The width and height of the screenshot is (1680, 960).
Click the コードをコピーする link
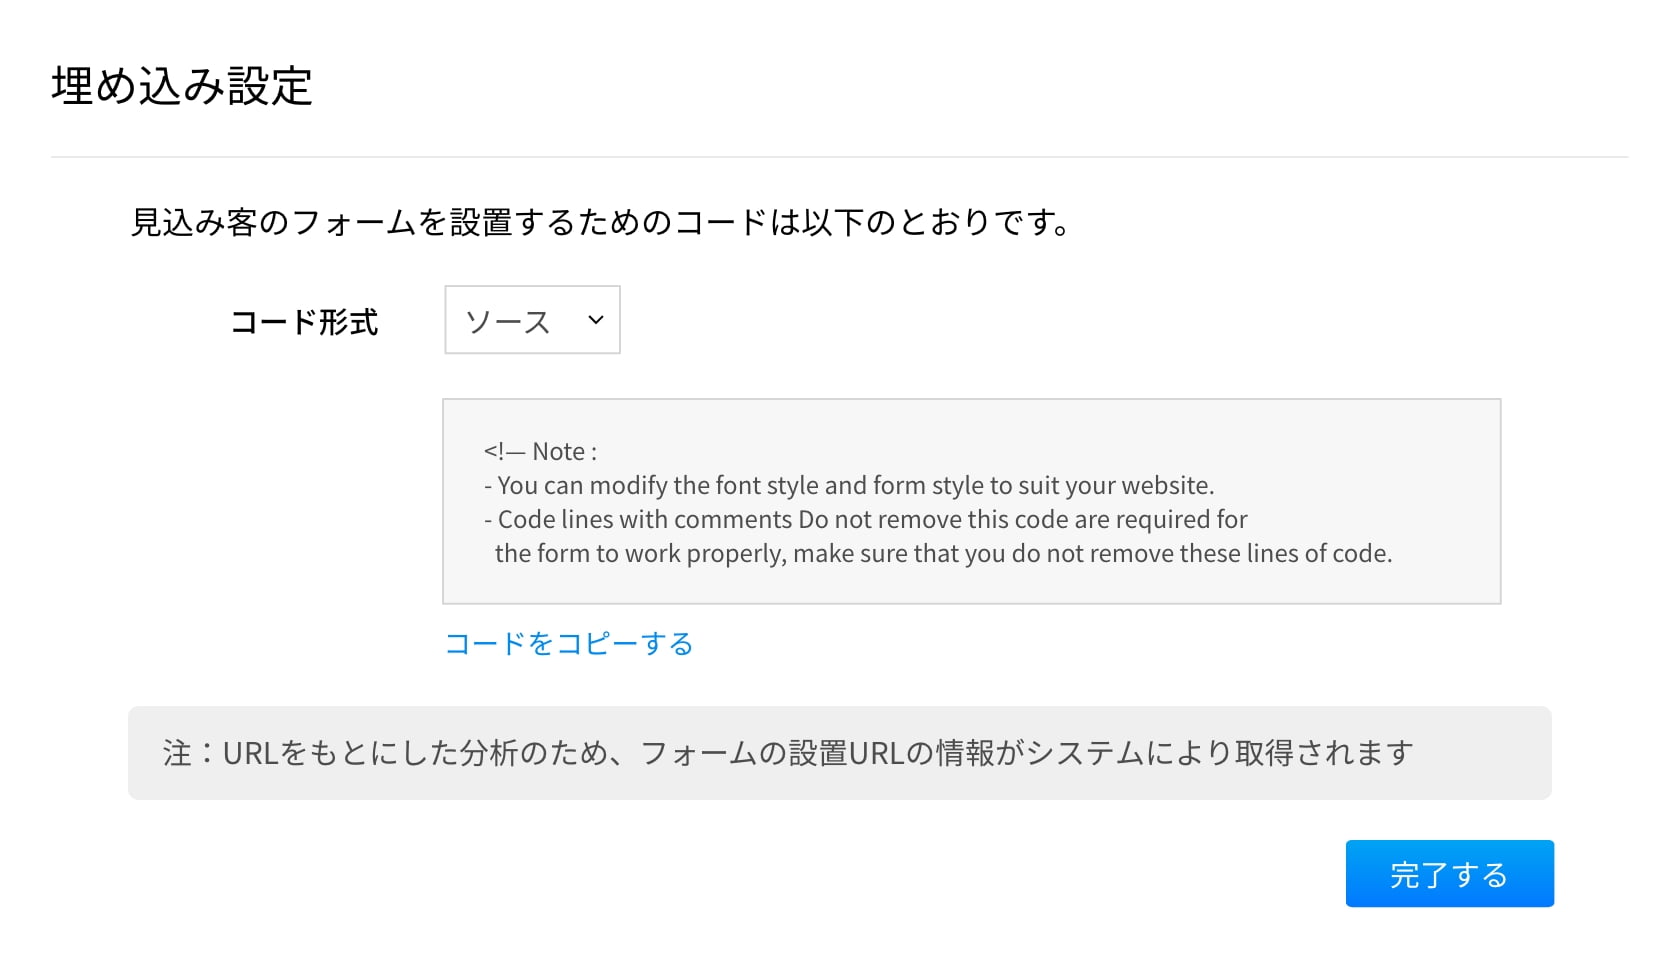[x=569, y=644]
